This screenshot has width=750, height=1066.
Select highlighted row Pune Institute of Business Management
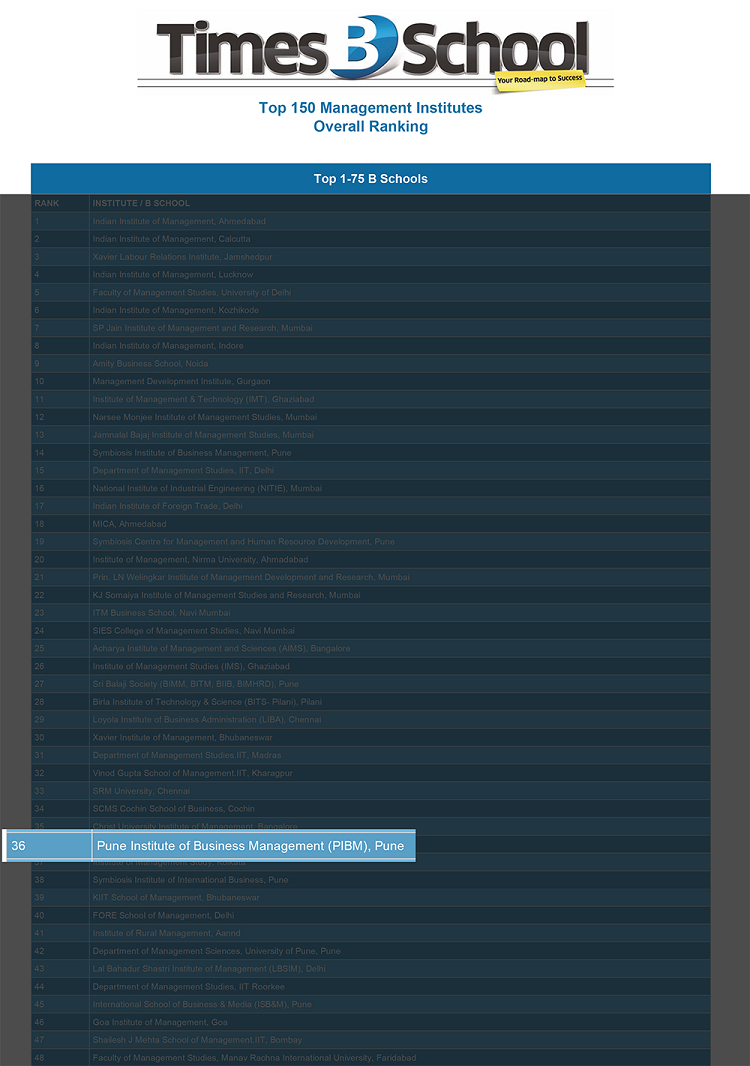coord(209,846)
